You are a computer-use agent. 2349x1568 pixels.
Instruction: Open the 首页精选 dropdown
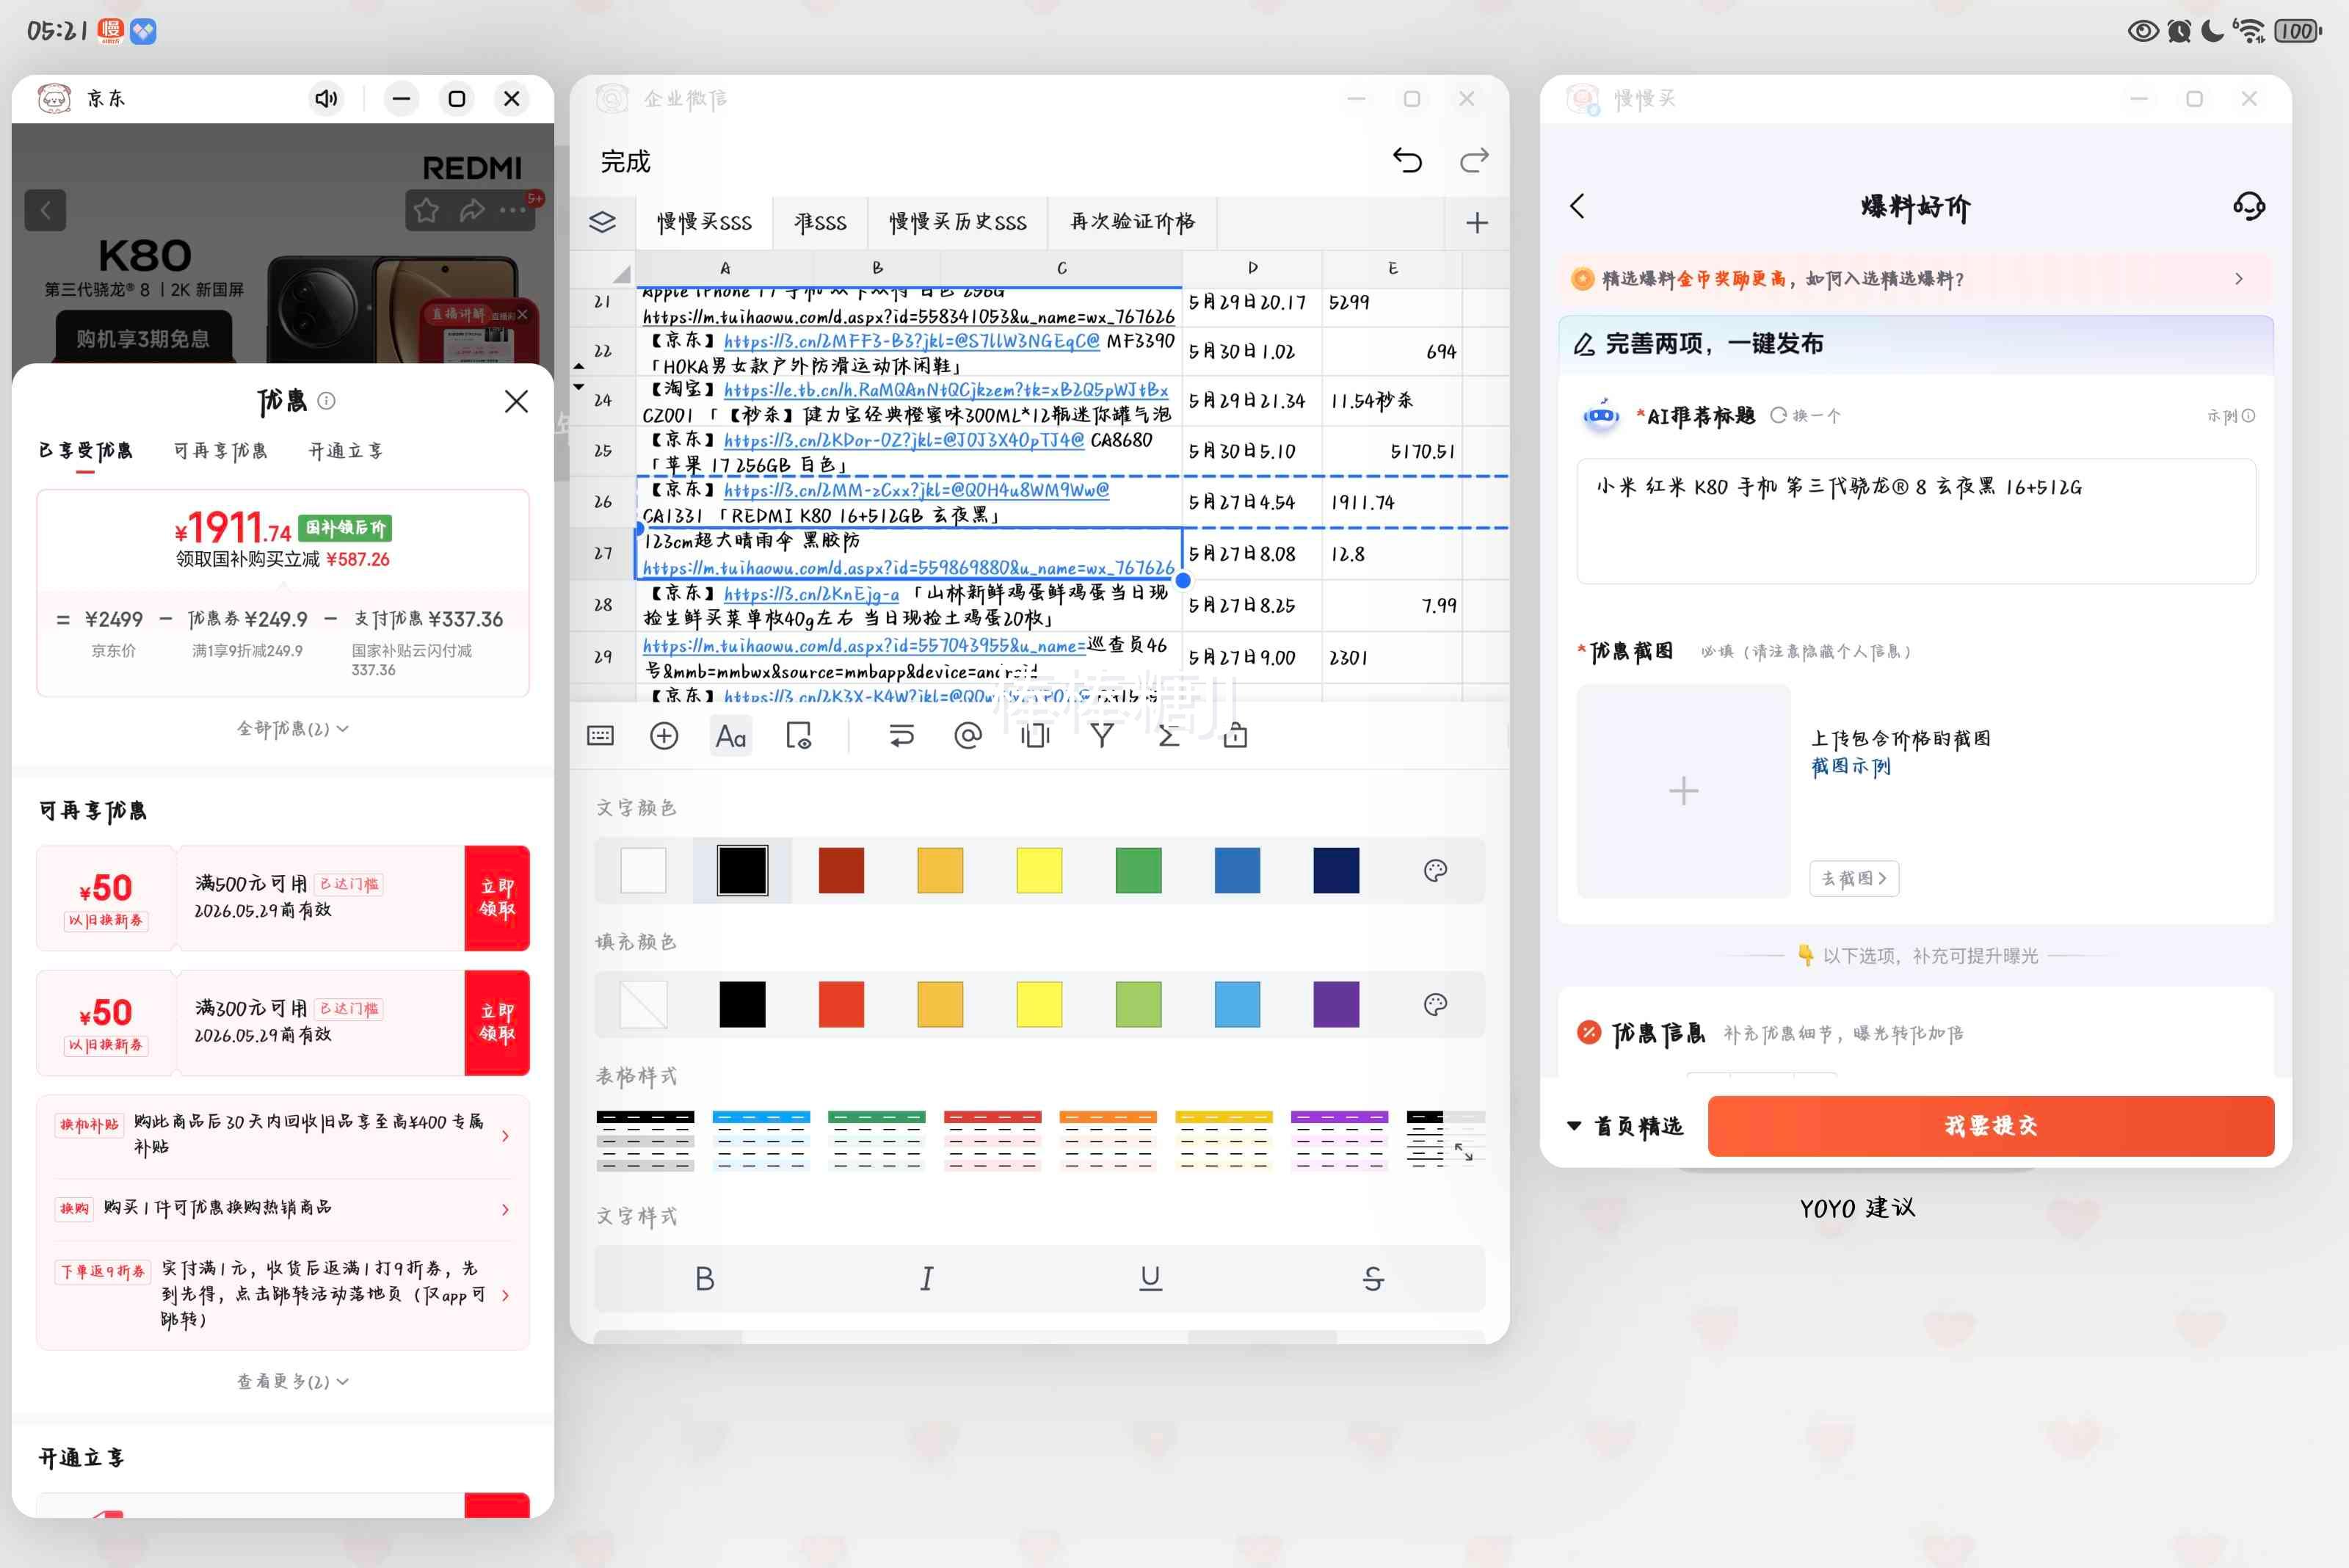[1625, 1127]
